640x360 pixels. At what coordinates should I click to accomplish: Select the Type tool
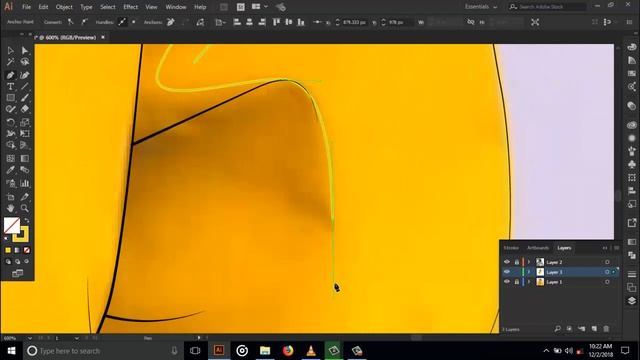click(x=11, y=87)
